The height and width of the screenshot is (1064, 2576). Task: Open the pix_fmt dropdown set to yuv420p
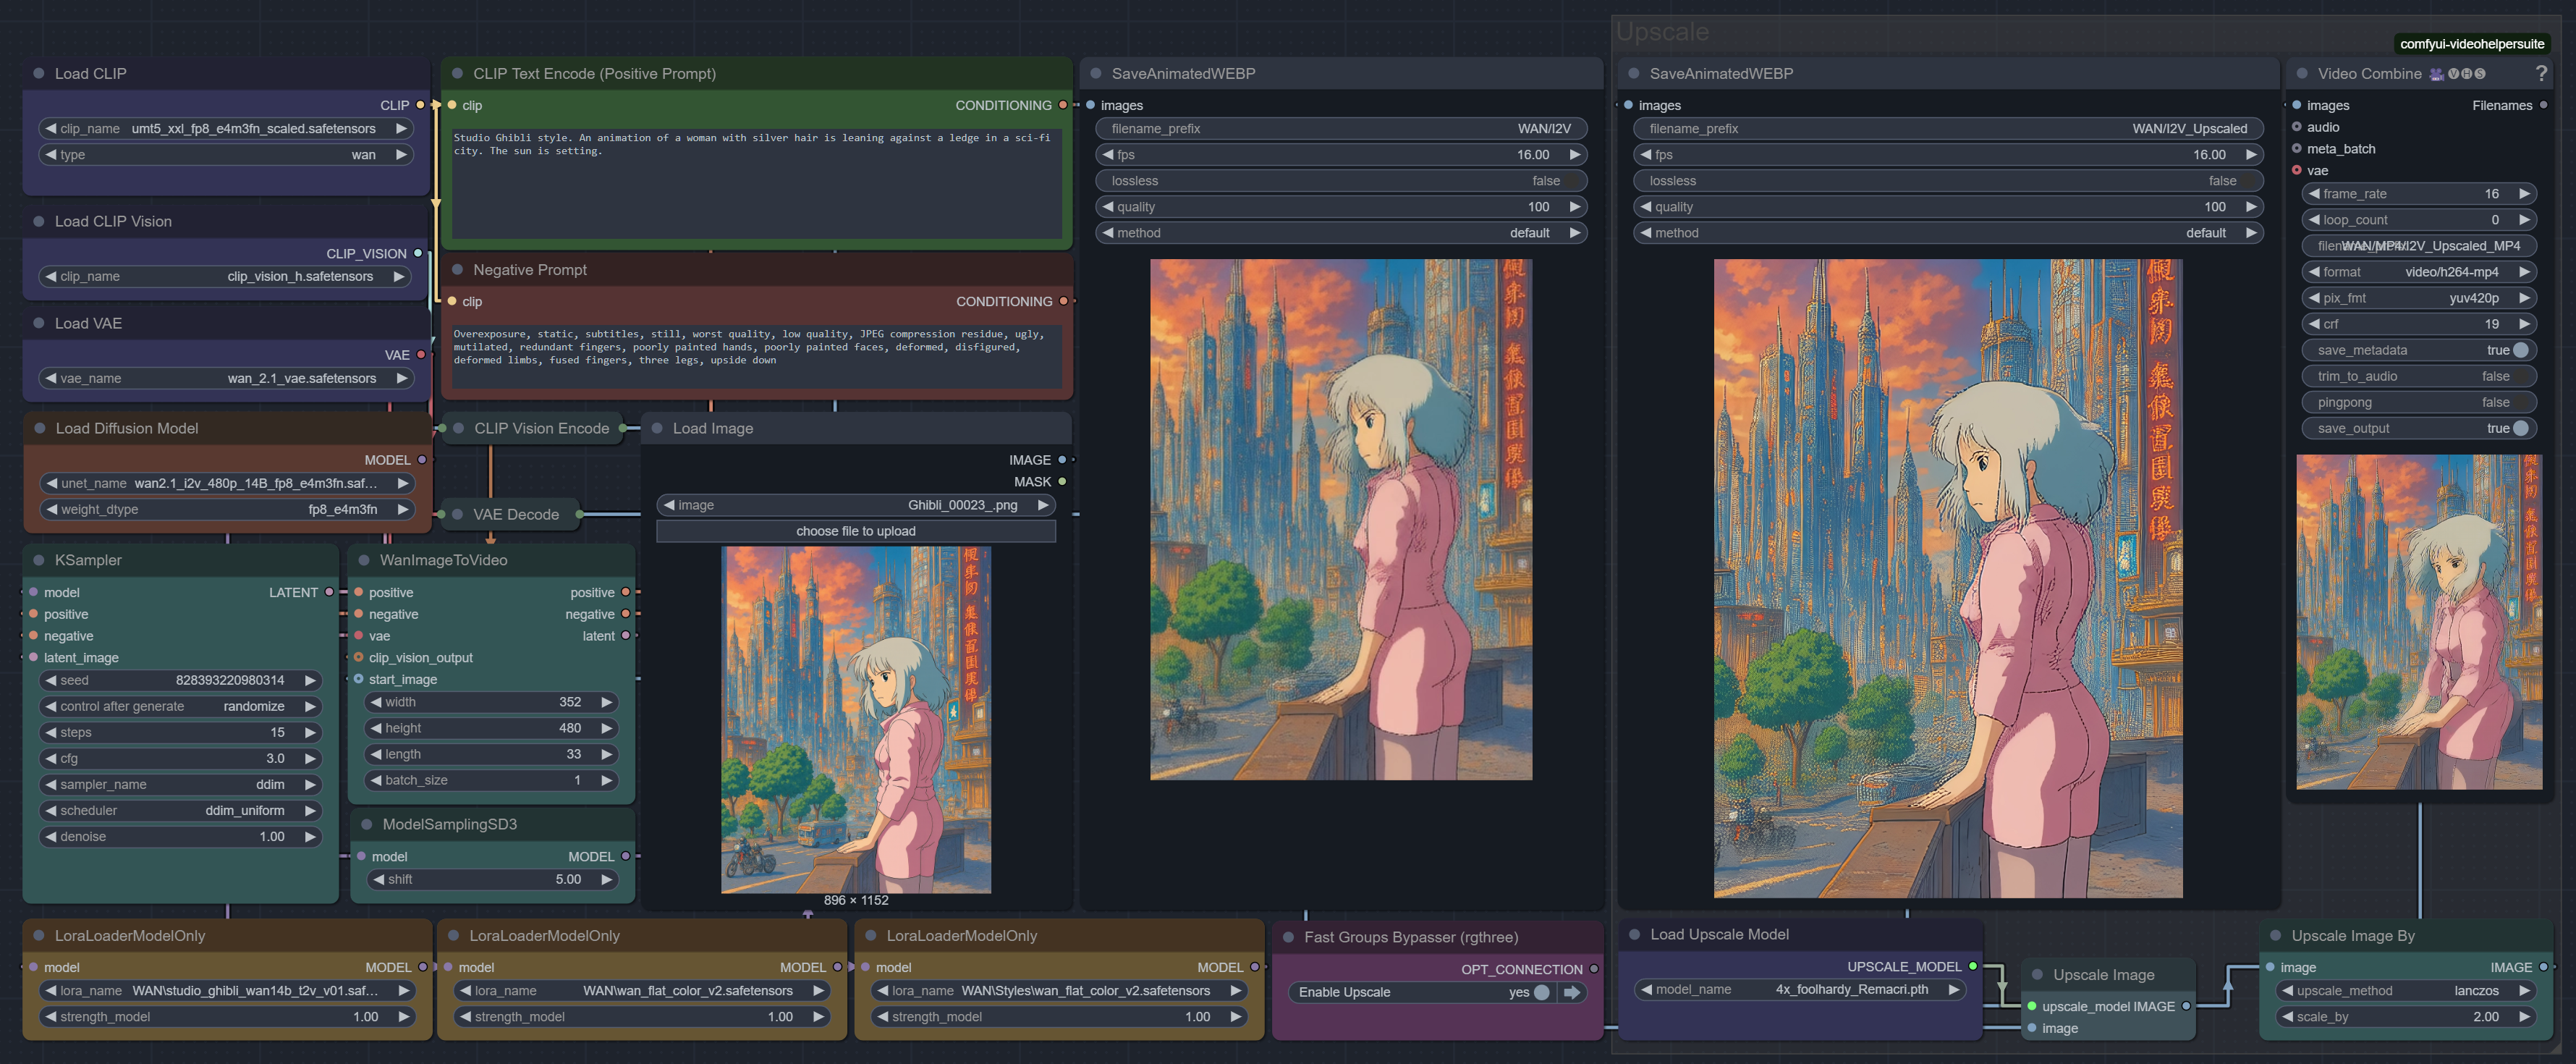pos(2418,298)
